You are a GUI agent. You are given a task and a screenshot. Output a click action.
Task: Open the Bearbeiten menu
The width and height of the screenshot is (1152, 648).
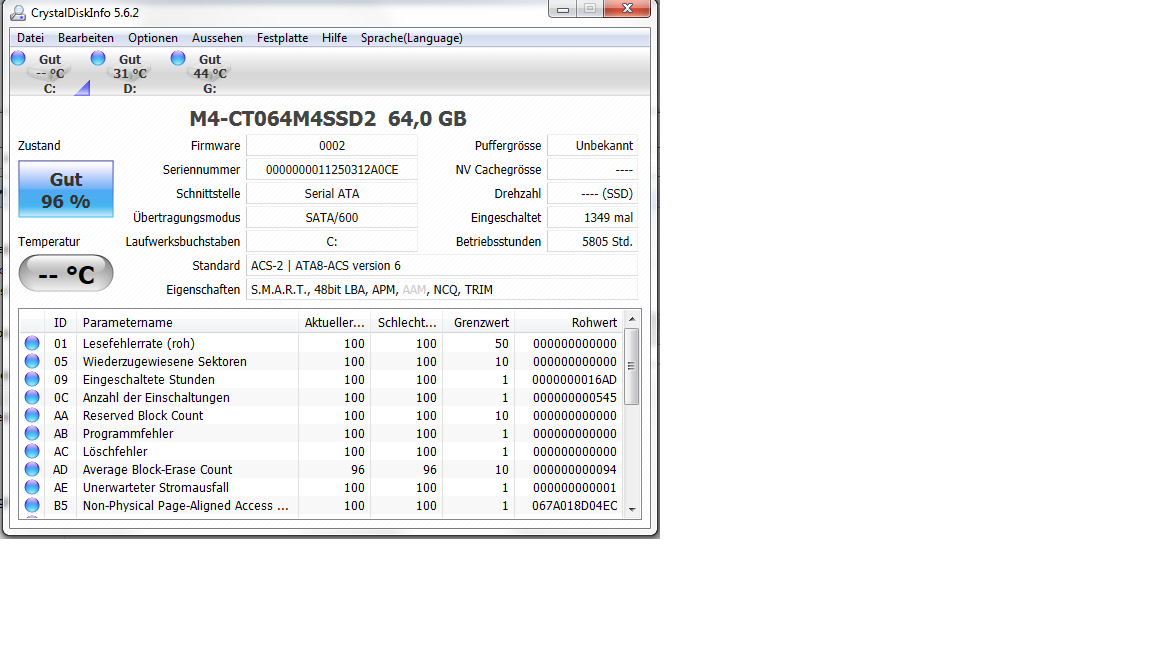85,38
